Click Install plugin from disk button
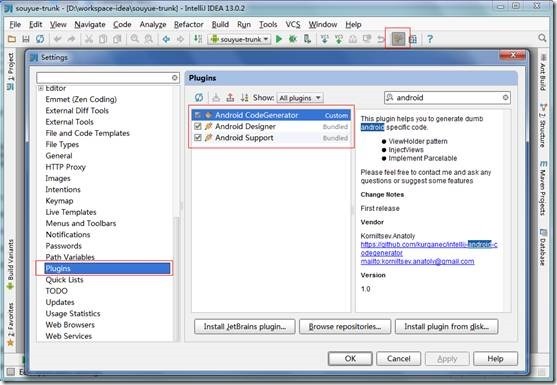557x385 pixels. coord(447,326)
